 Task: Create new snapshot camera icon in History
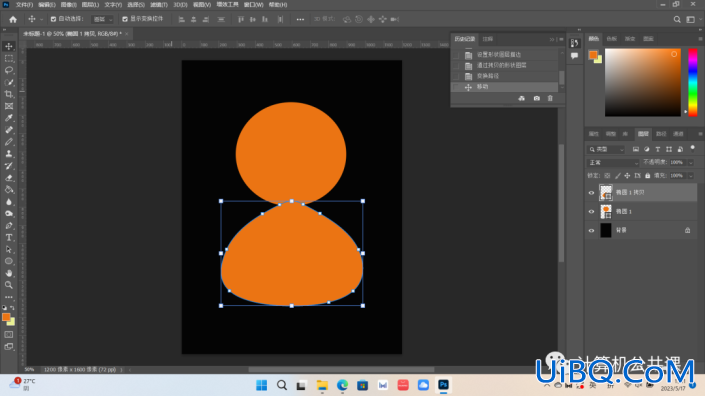[536, 98]
